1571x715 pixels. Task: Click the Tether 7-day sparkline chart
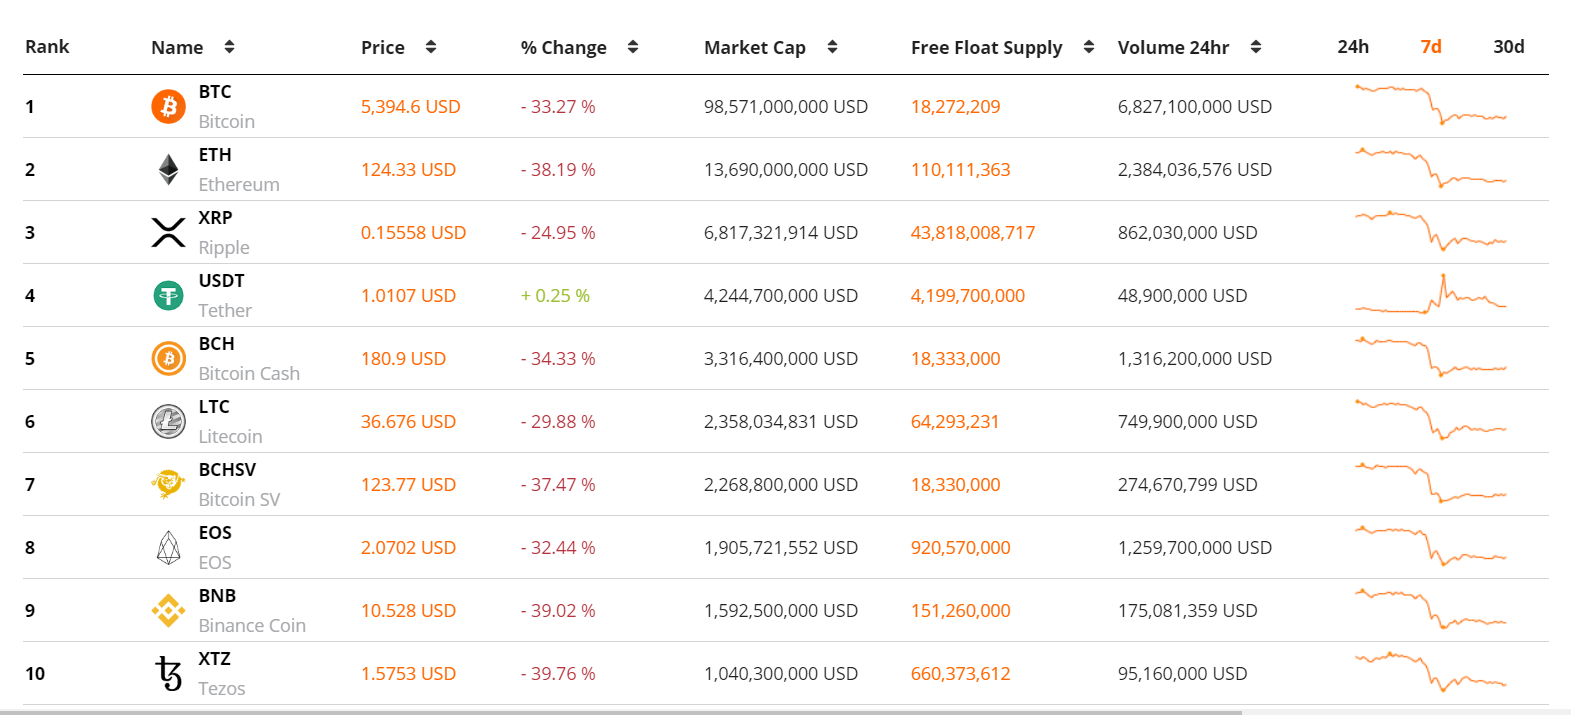point(1430,296)
